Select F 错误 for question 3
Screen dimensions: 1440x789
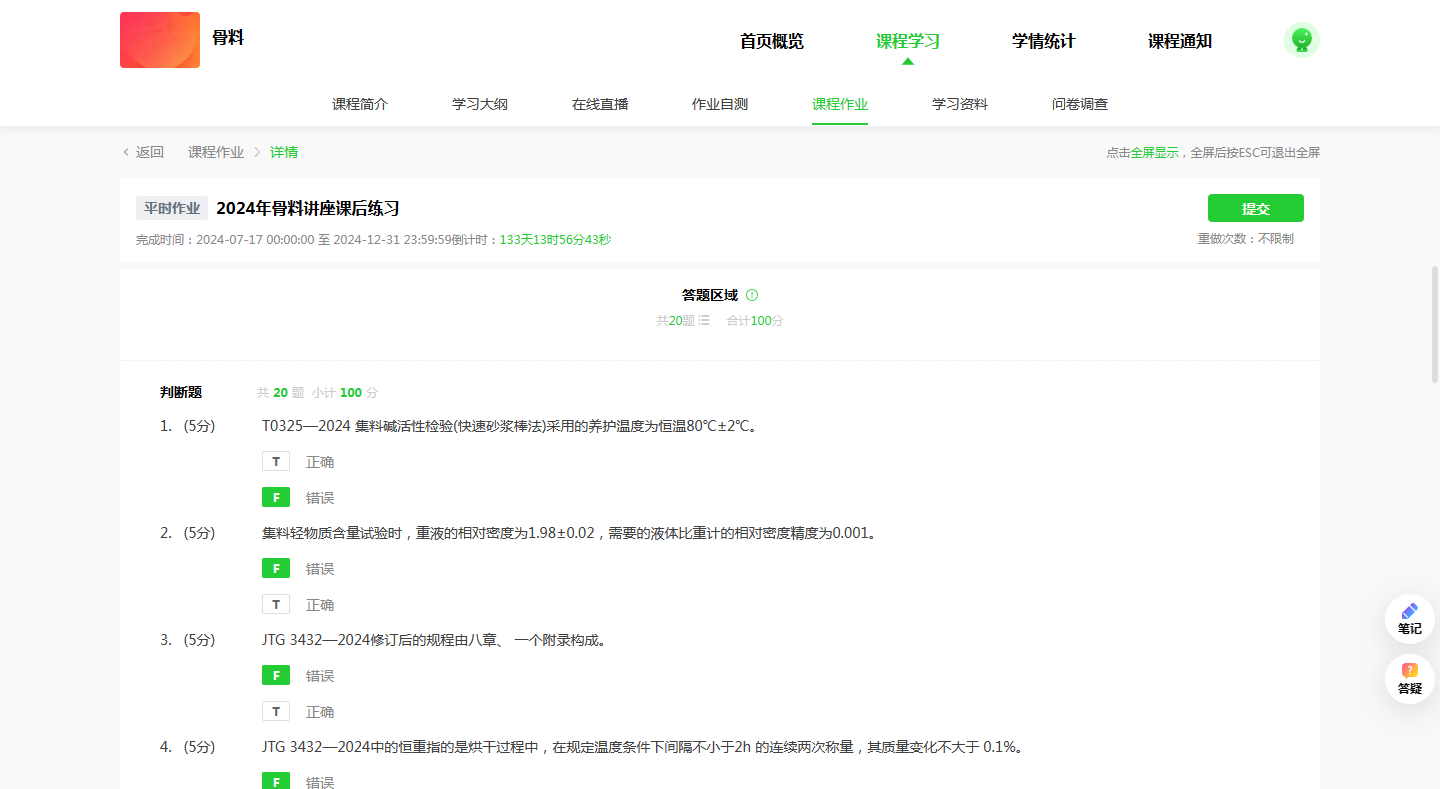point(276,676)
